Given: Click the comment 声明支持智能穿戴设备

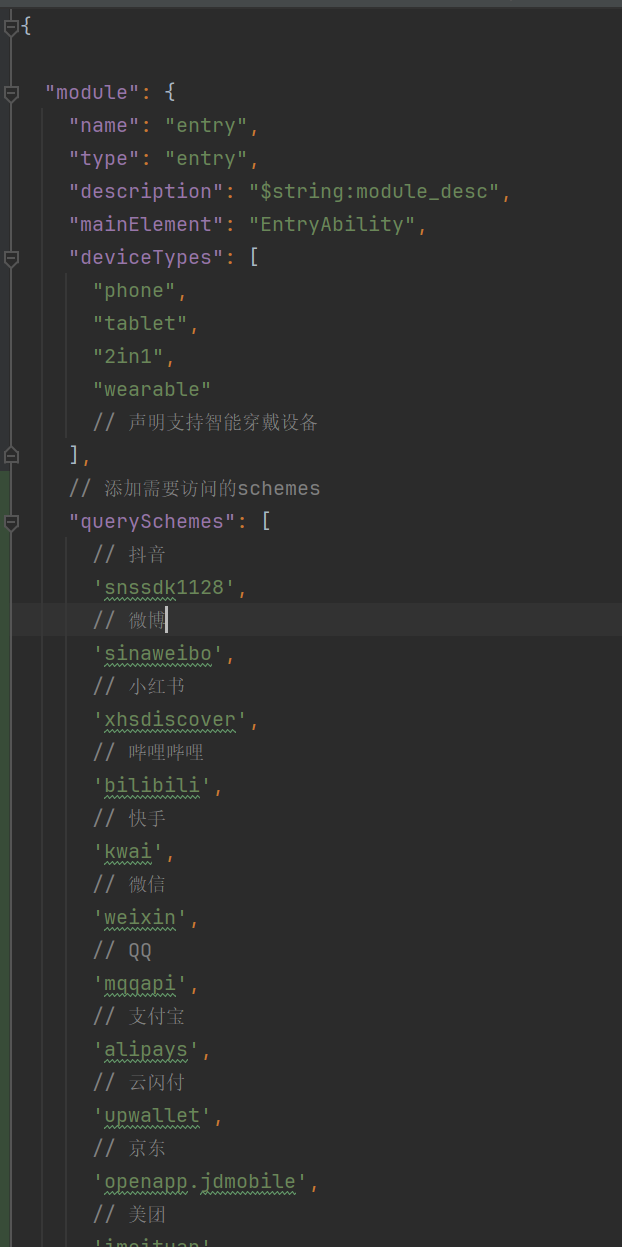Looking at the screenshot, I should pyautogui.click(x=205, y=423).
